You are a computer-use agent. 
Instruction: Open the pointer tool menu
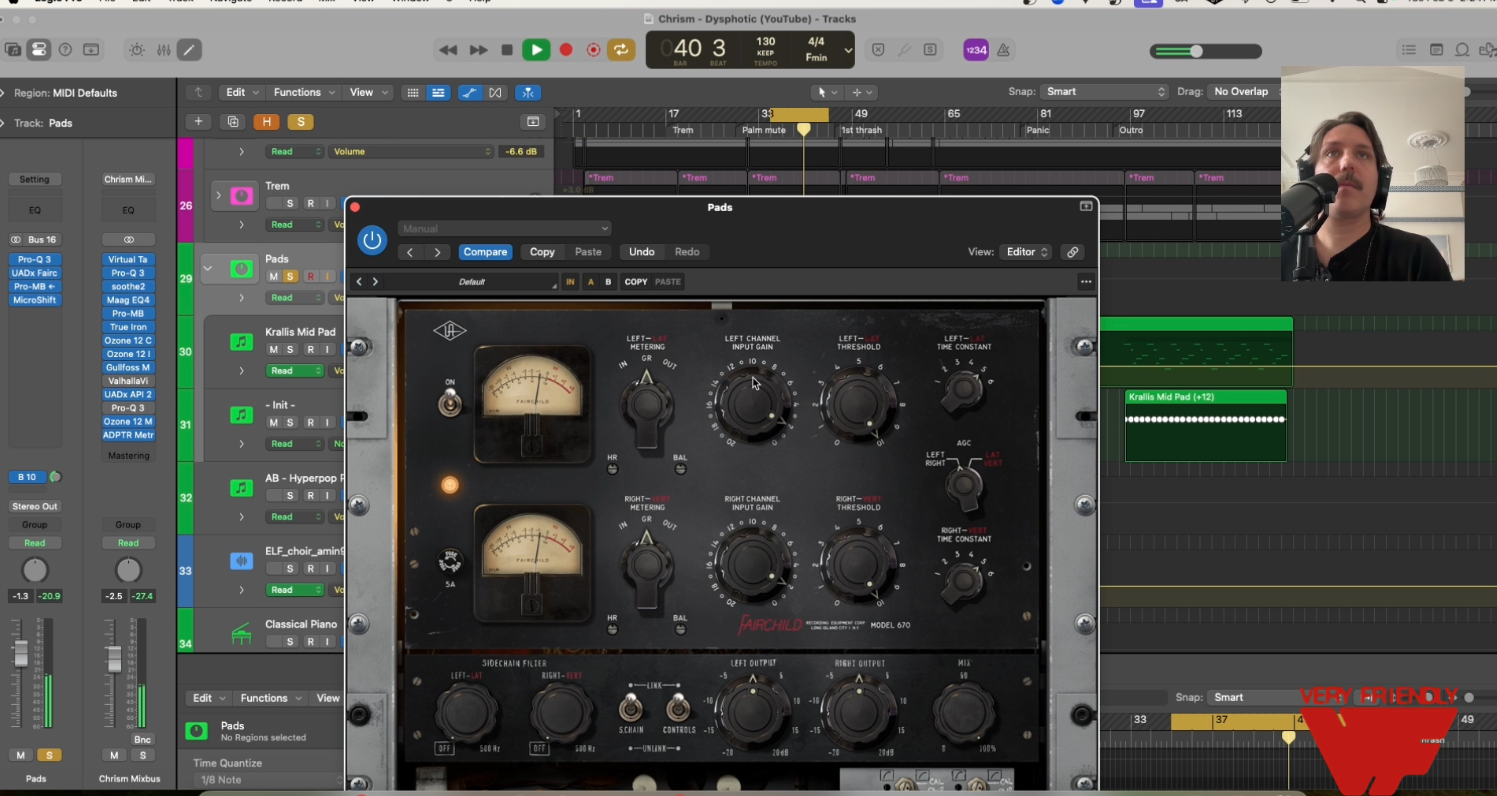pos(825,92)
